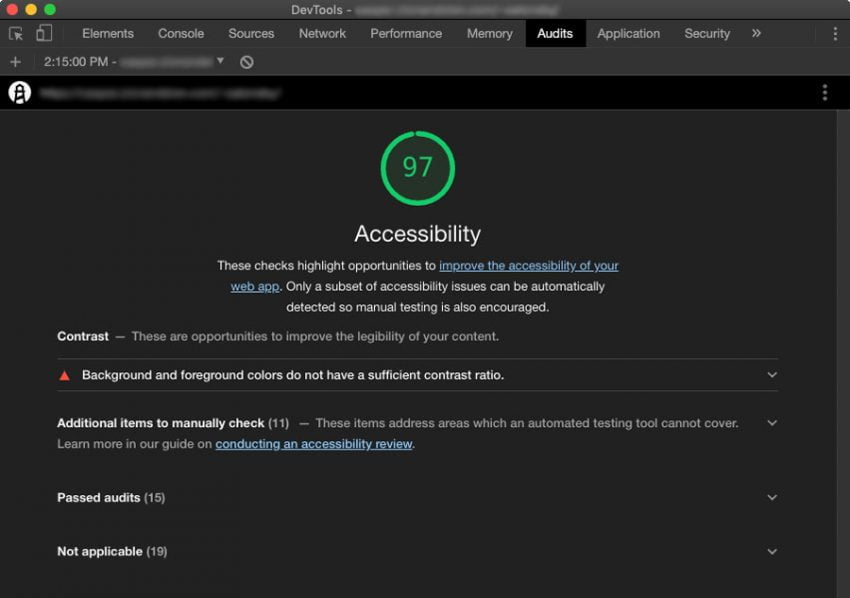Expand the insufficient contrast ratio audit row
The image size is (850, 598).
tap(771, 374)
